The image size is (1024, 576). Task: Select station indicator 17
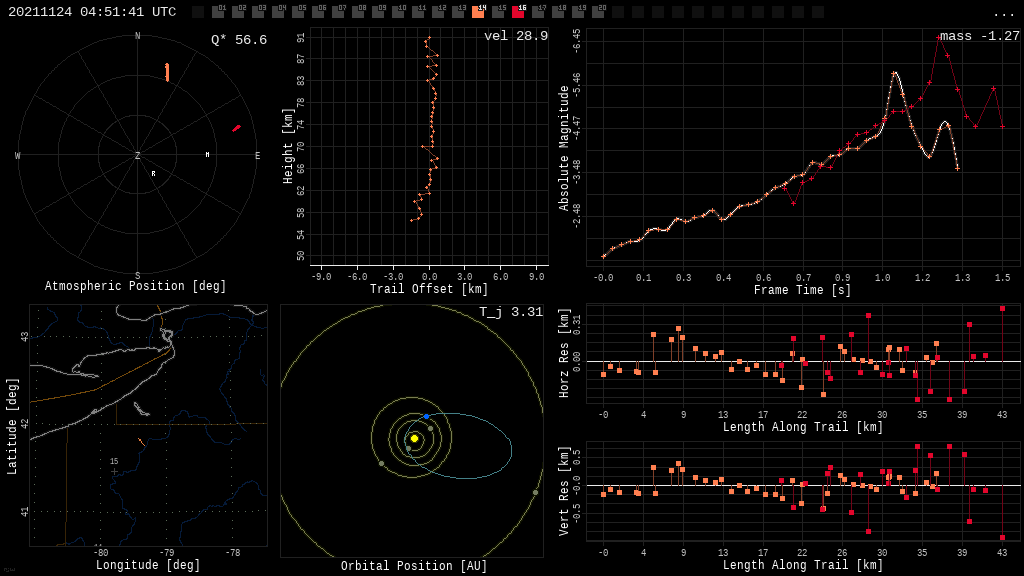538,11
